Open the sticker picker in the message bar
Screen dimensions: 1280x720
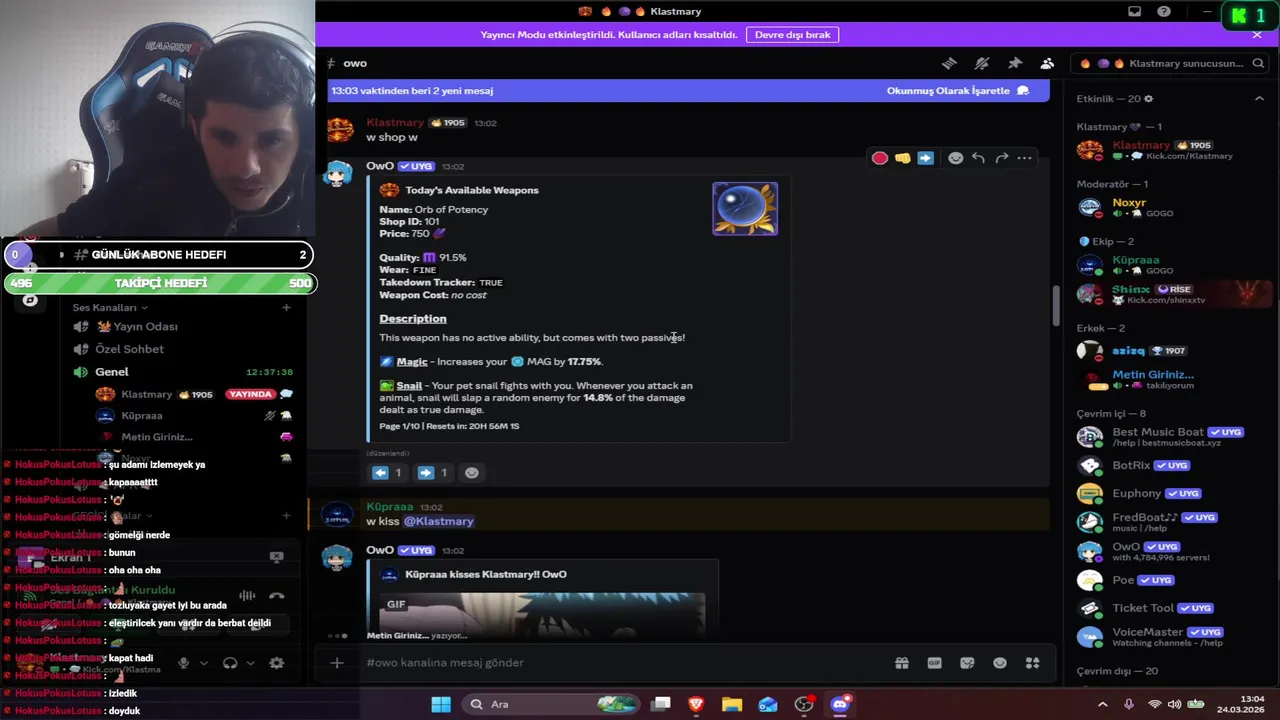click(967, 663)
